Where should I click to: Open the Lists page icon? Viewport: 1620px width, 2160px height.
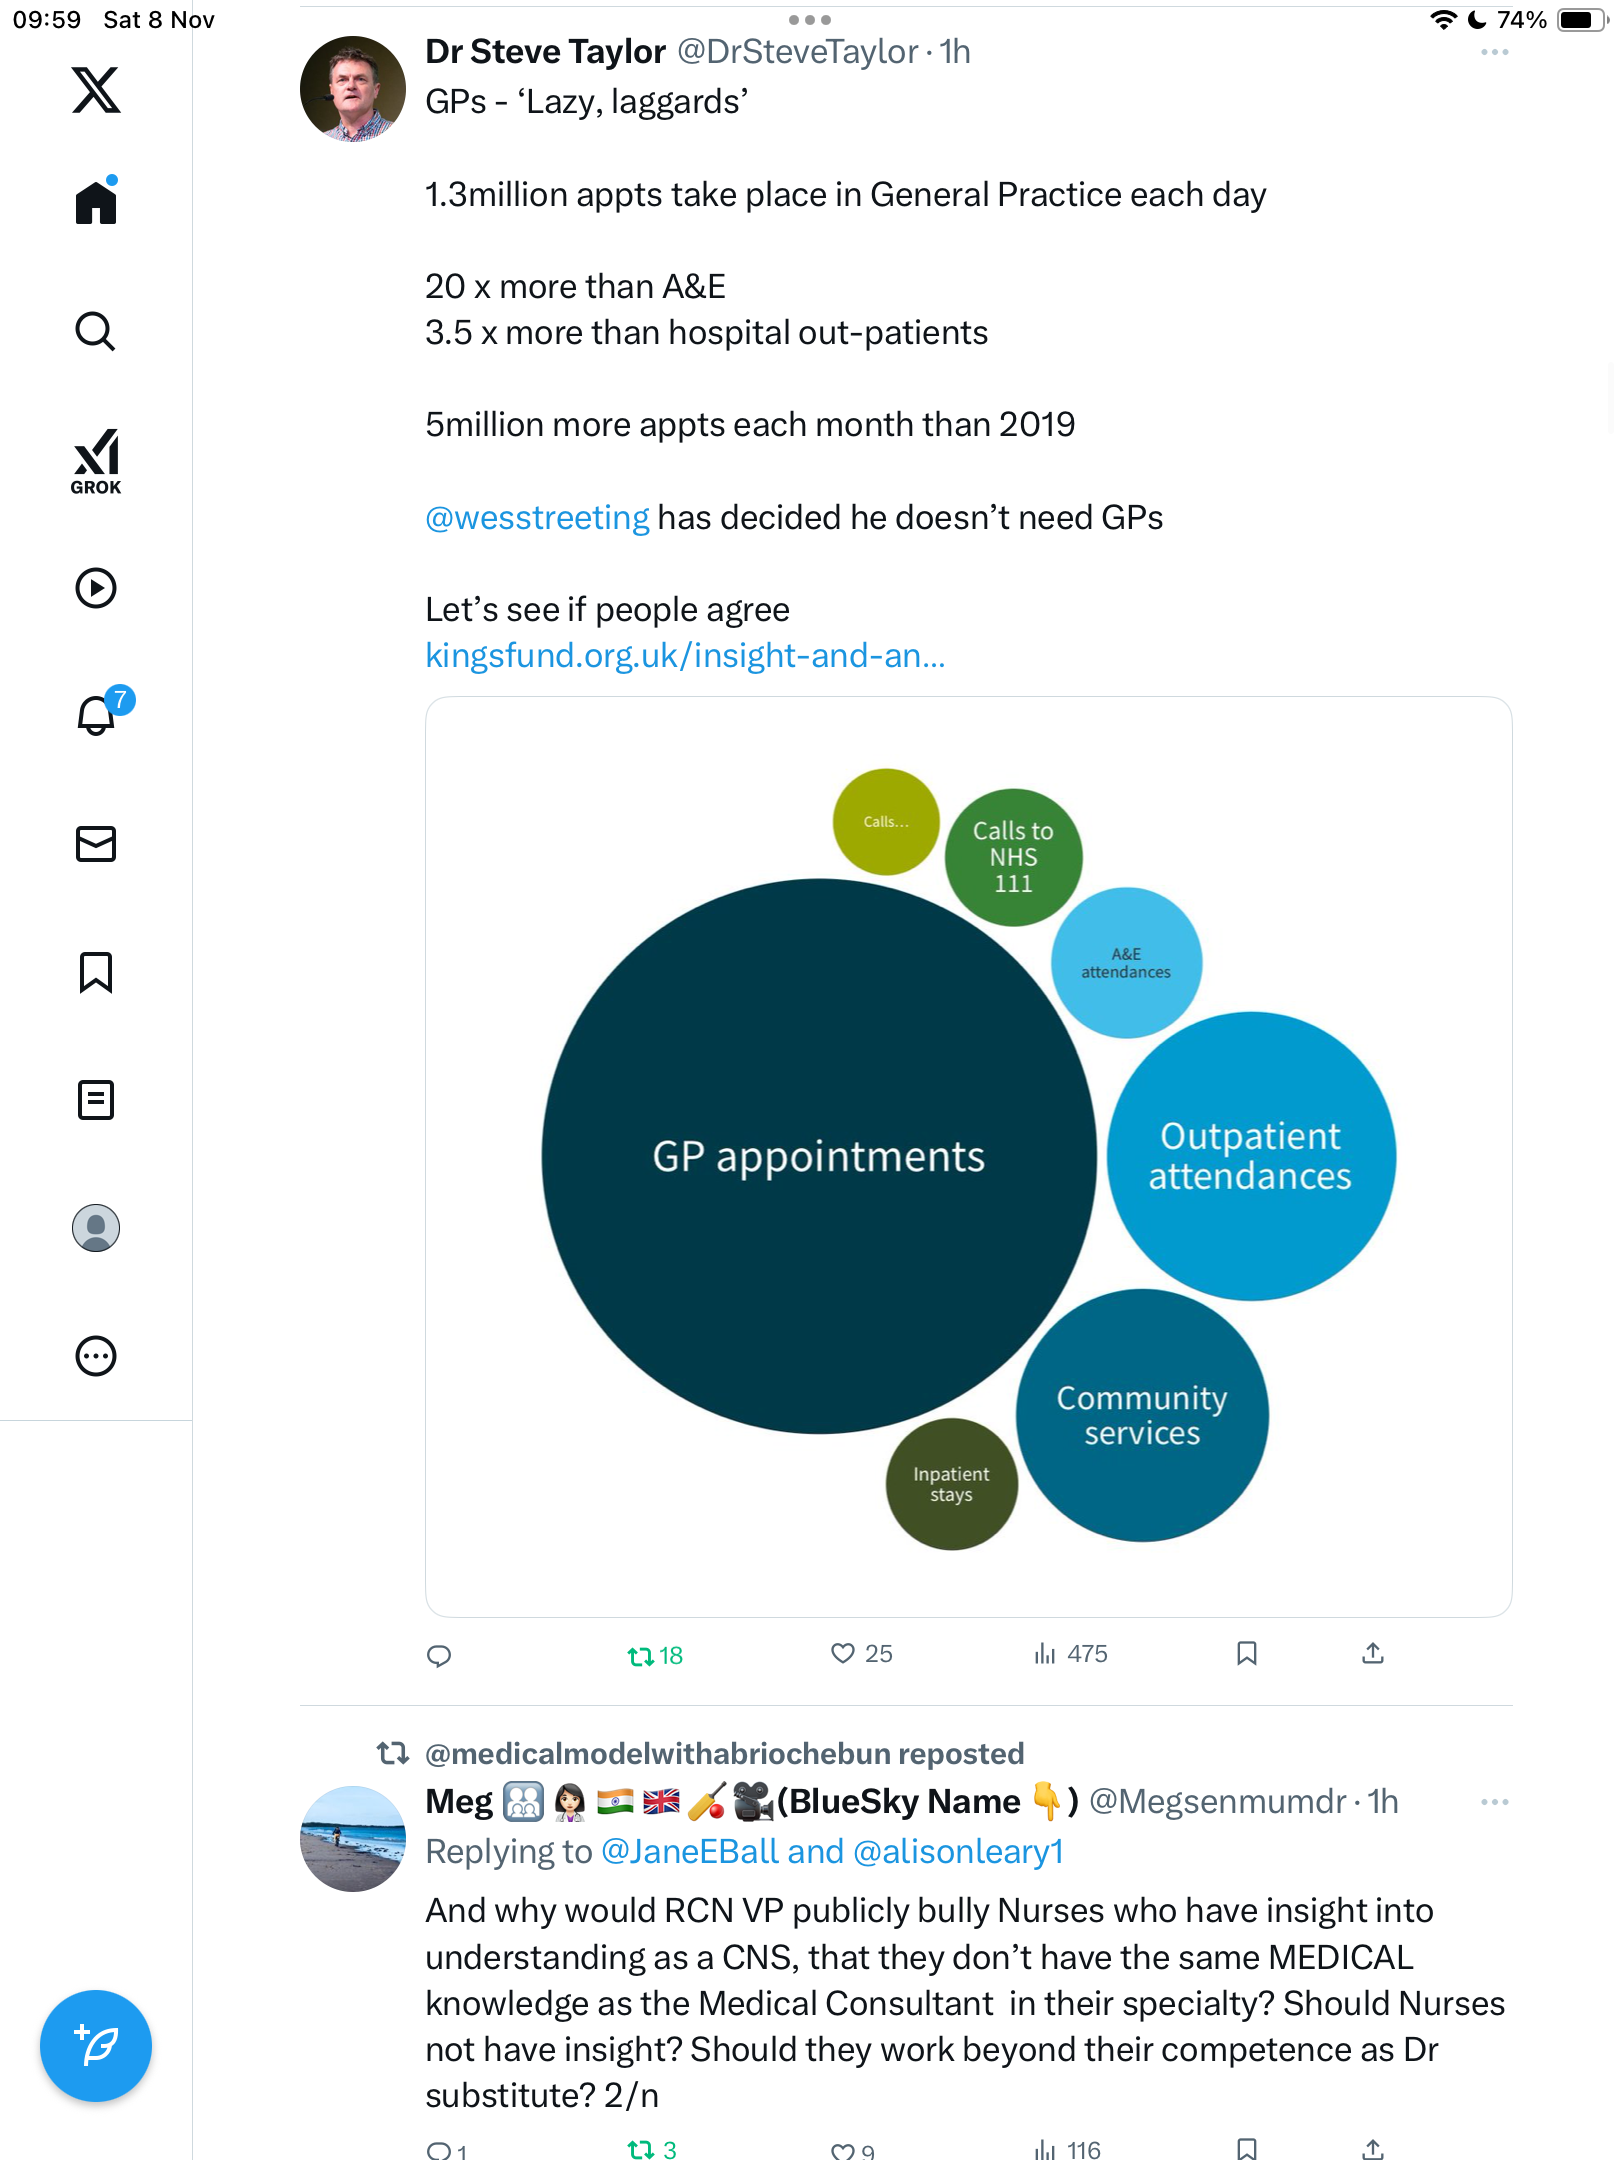pyautogui.click(x=96, y=1100)
